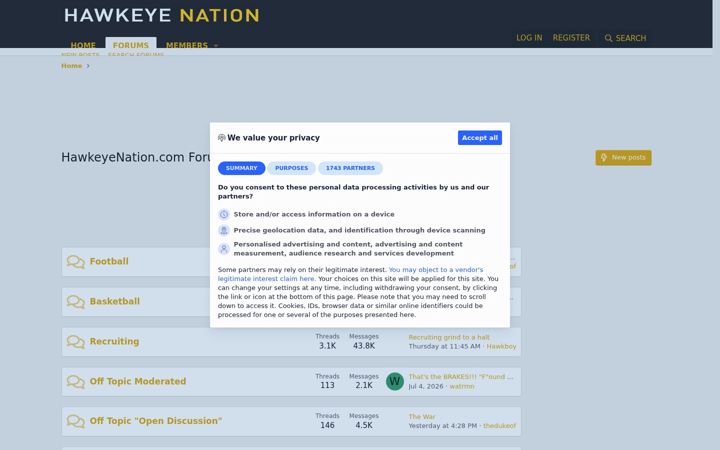Click the Accept all button
The height and width of the screenshot is (450, 720).
[x=480, y=138]
